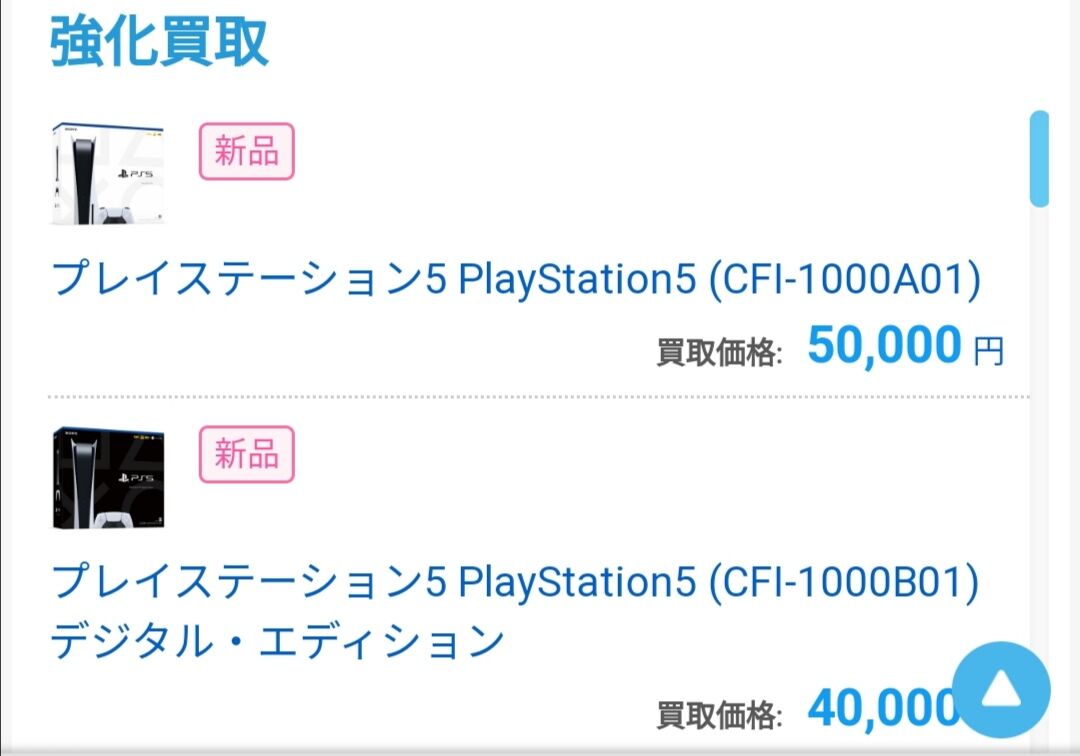Open the white PS5 box thumbnail
This screenshot has height=756, width=1080.
point(107,175)
